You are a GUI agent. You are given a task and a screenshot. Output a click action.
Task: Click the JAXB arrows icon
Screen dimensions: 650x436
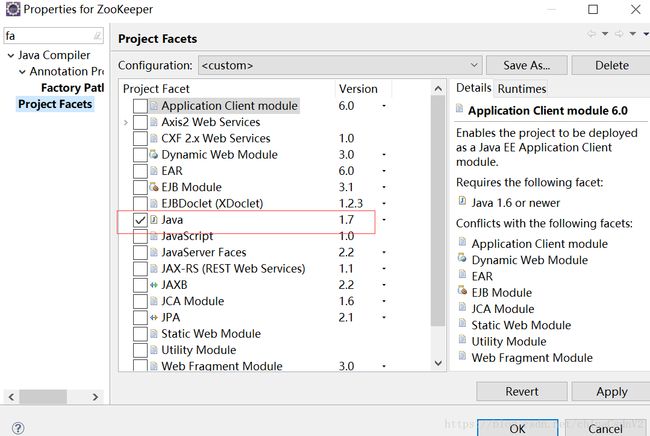tap(154, 285)
